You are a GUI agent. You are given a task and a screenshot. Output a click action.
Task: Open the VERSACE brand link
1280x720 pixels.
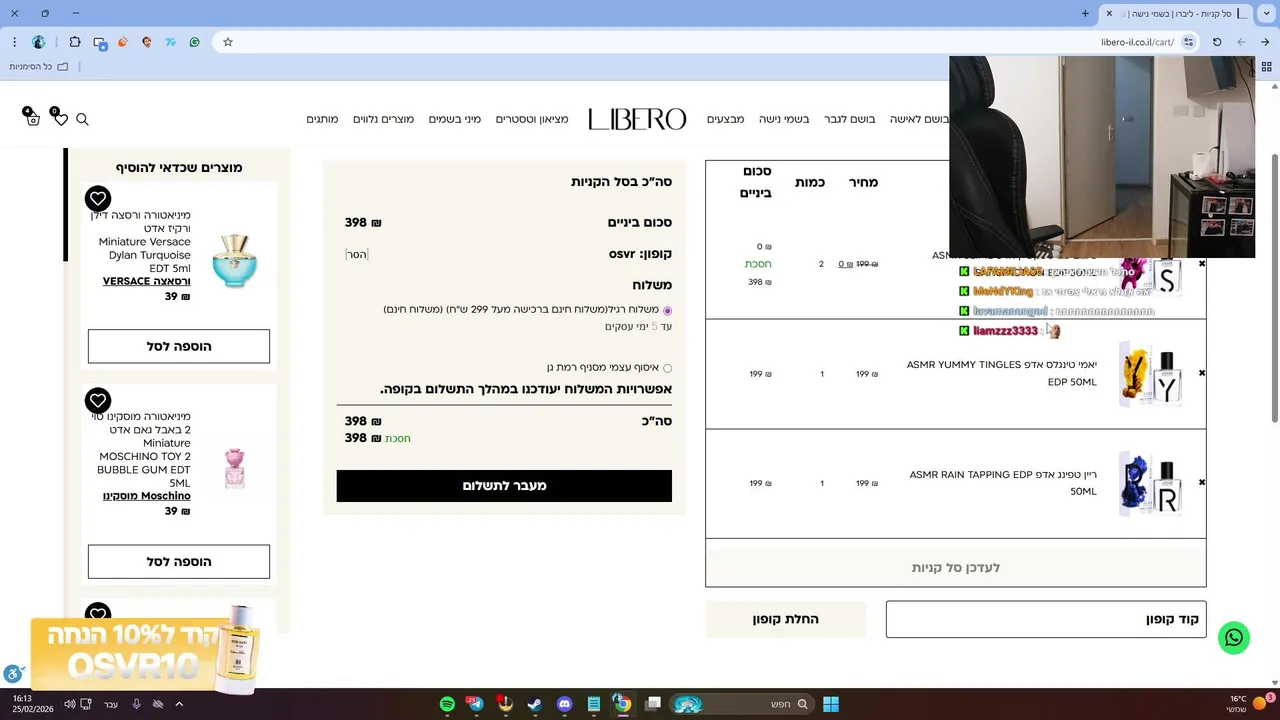pyautogui.click(x=147, y=281)
